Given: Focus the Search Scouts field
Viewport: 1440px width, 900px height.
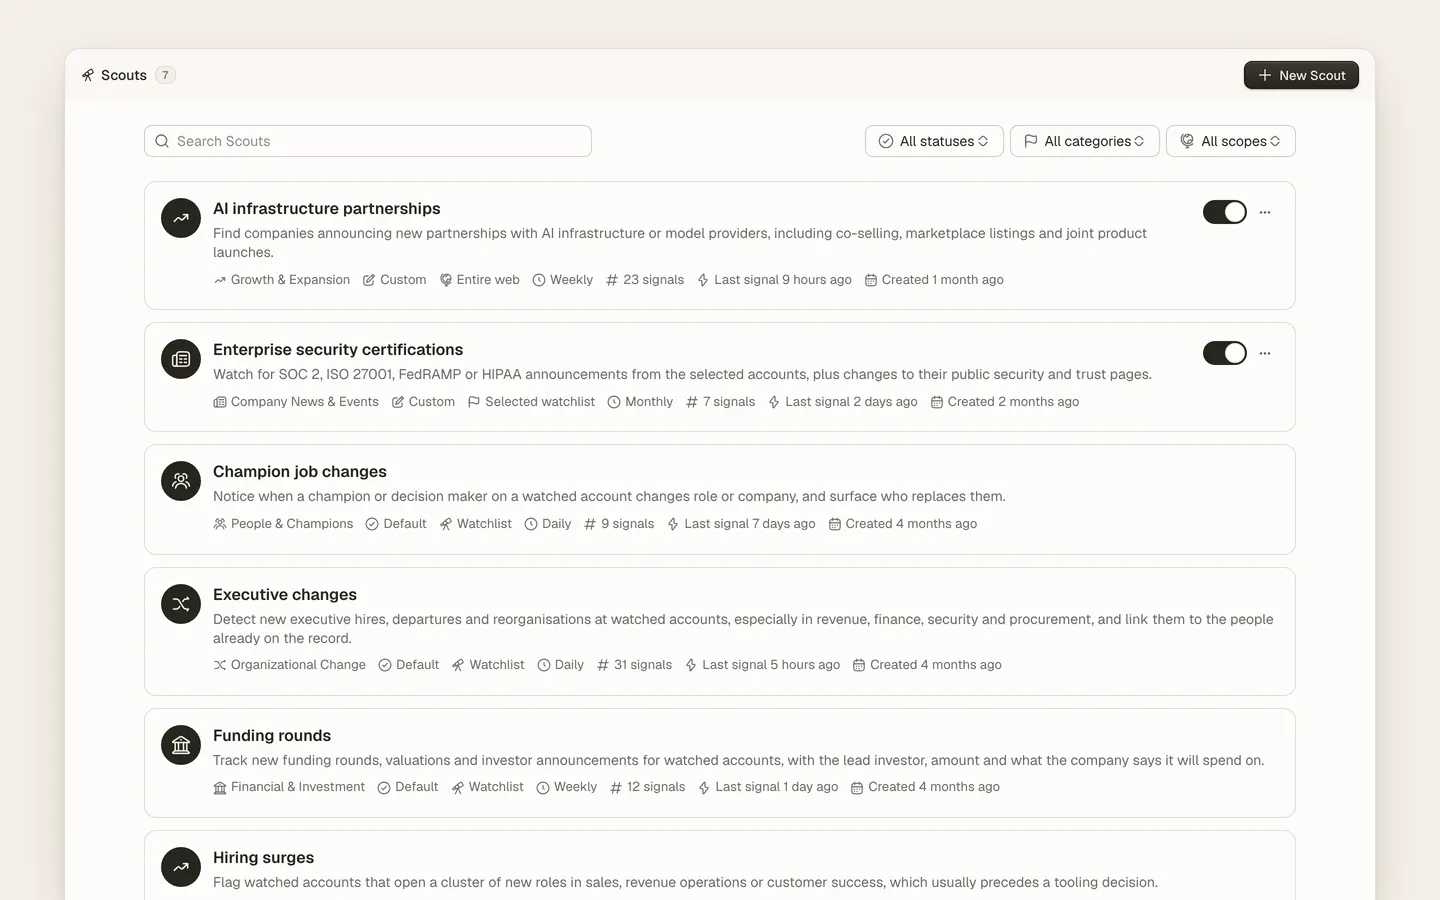Looking at the screenshot, I should point(368,141).
